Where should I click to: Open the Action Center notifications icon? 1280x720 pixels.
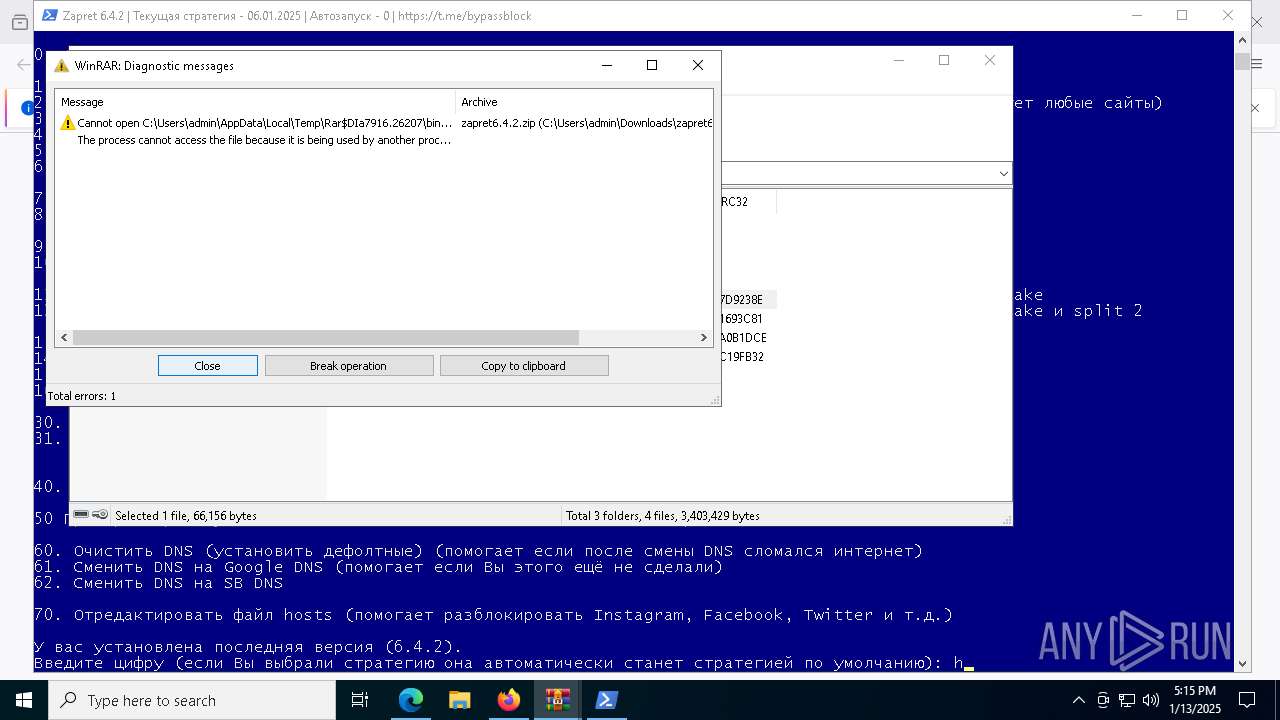[x=1247, y=700]
